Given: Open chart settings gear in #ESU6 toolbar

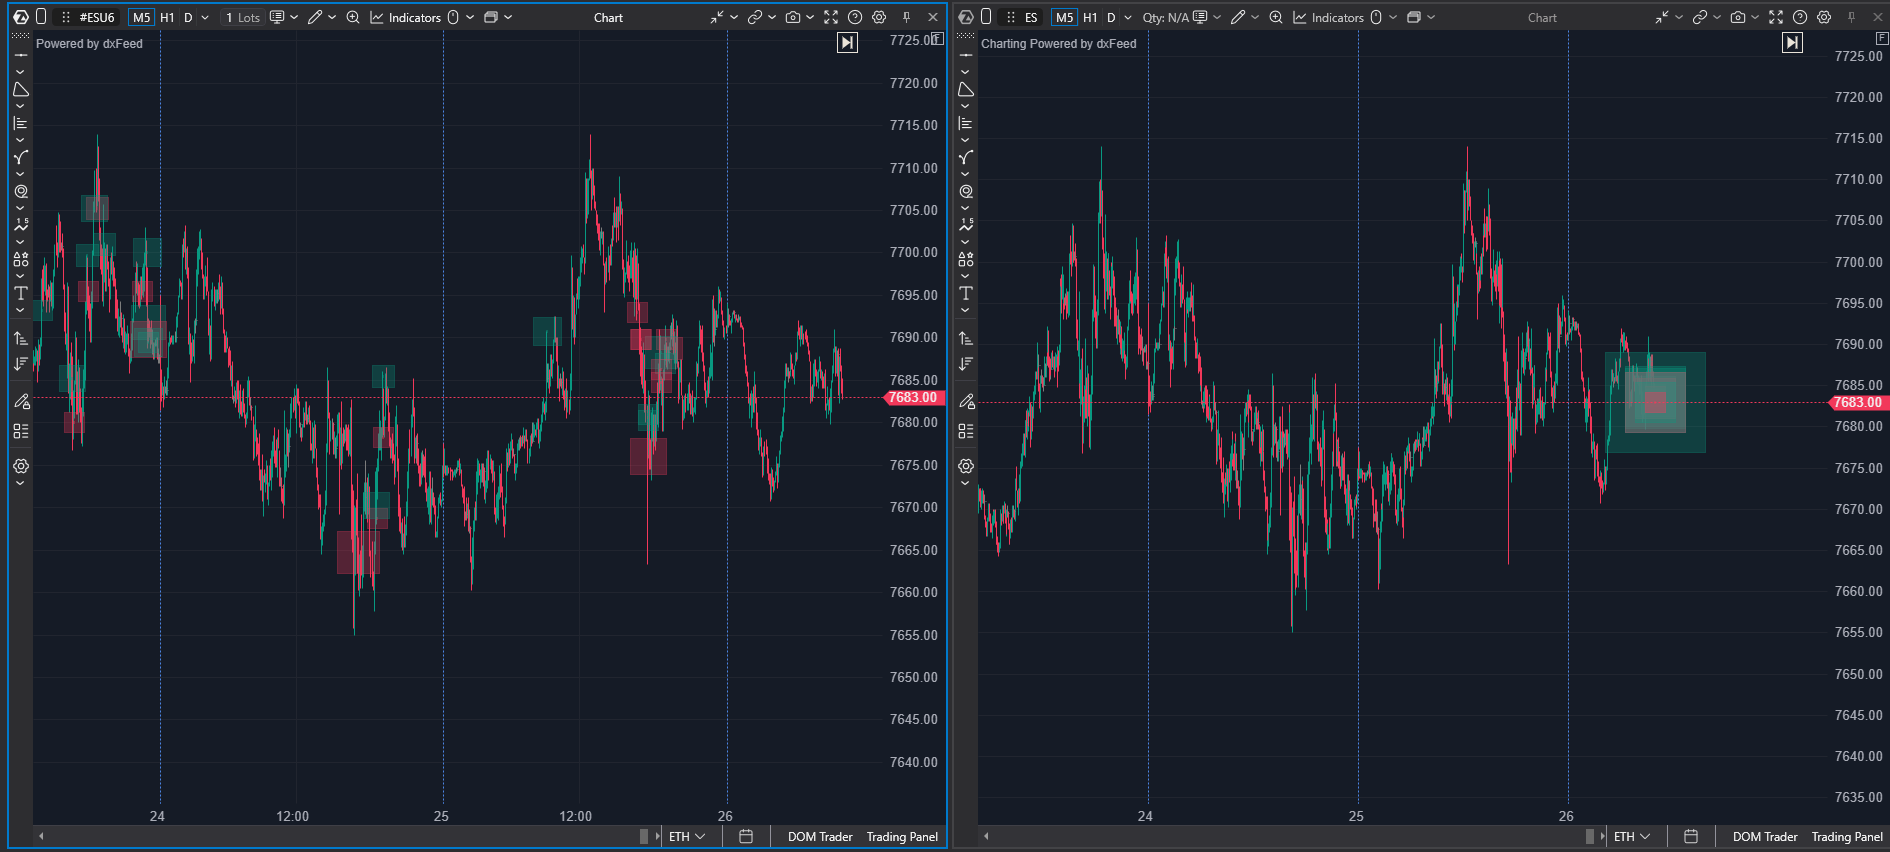Looking at the screenshot, I should (879, 17).
